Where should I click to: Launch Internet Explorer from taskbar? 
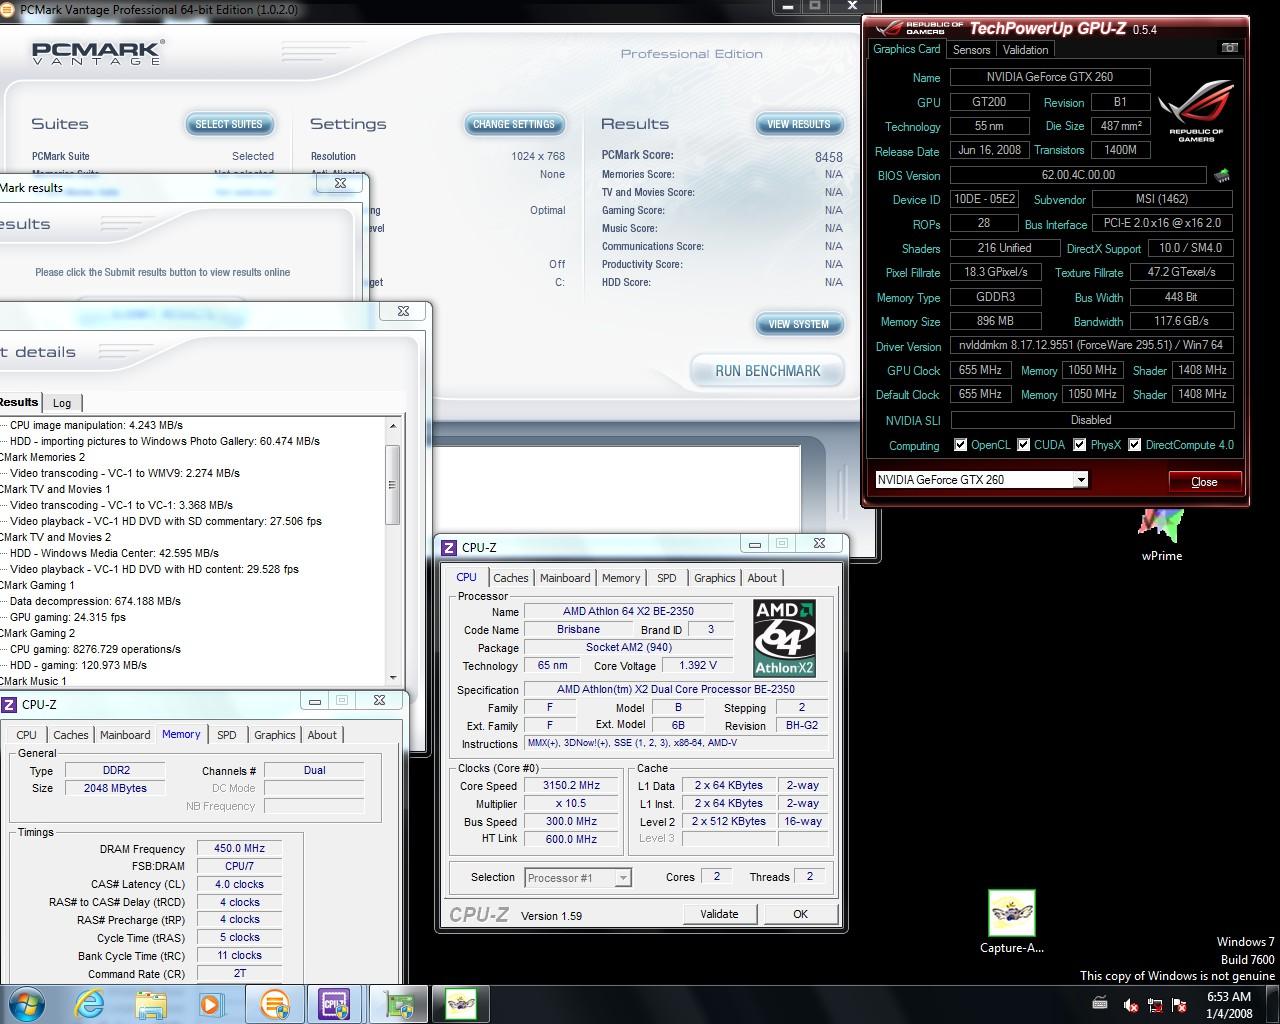coord(89,1004)
